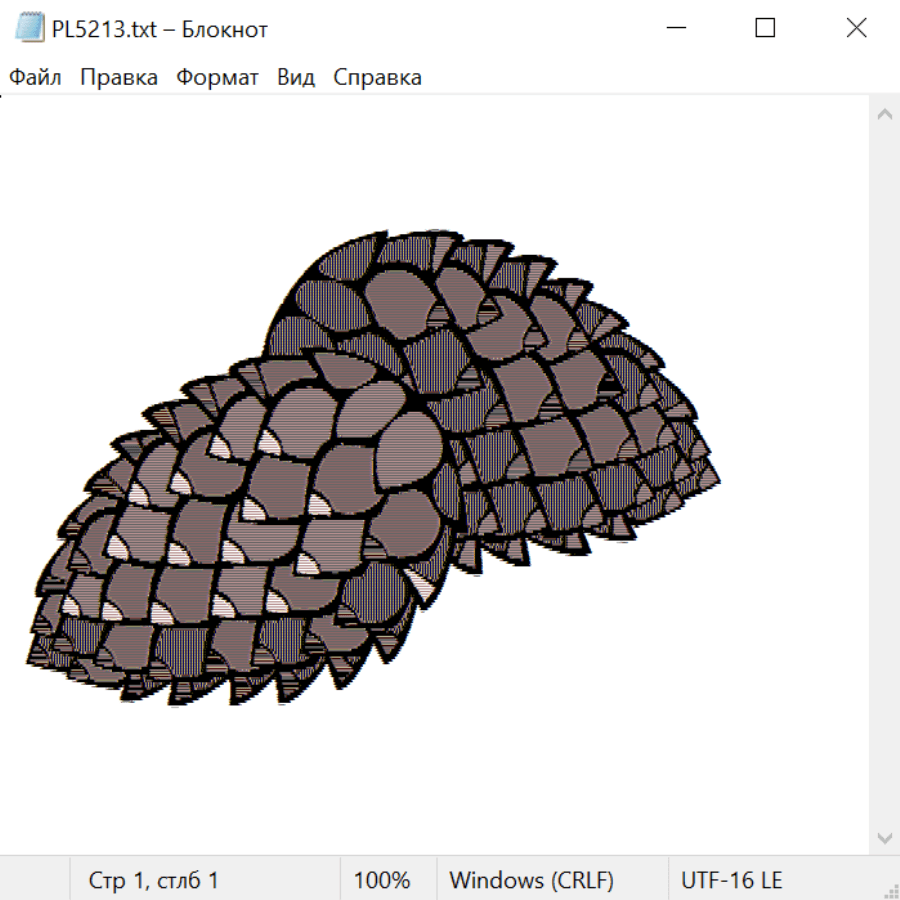This screenshot has width=900, height=900.
Task: Minimize the Блокнот window
Action: [x=675, y=29]
